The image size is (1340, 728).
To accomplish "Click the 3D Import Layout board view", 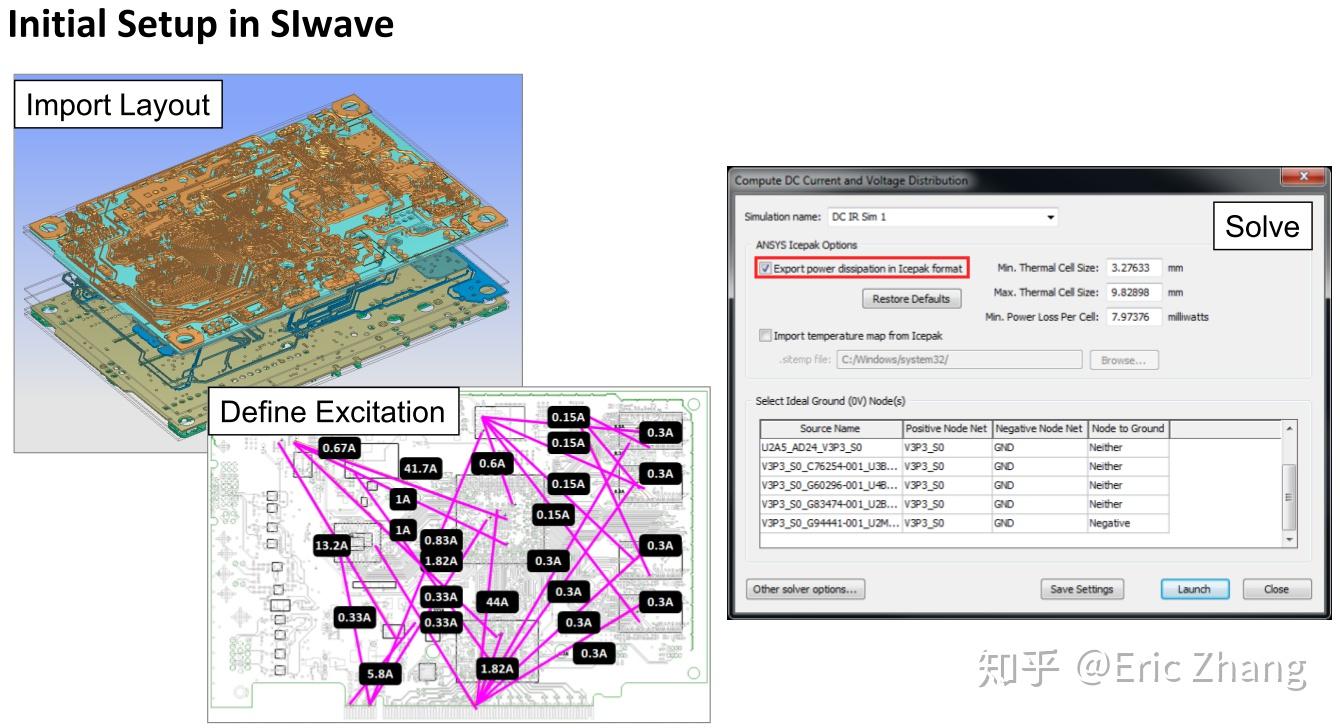I will 268,262.
